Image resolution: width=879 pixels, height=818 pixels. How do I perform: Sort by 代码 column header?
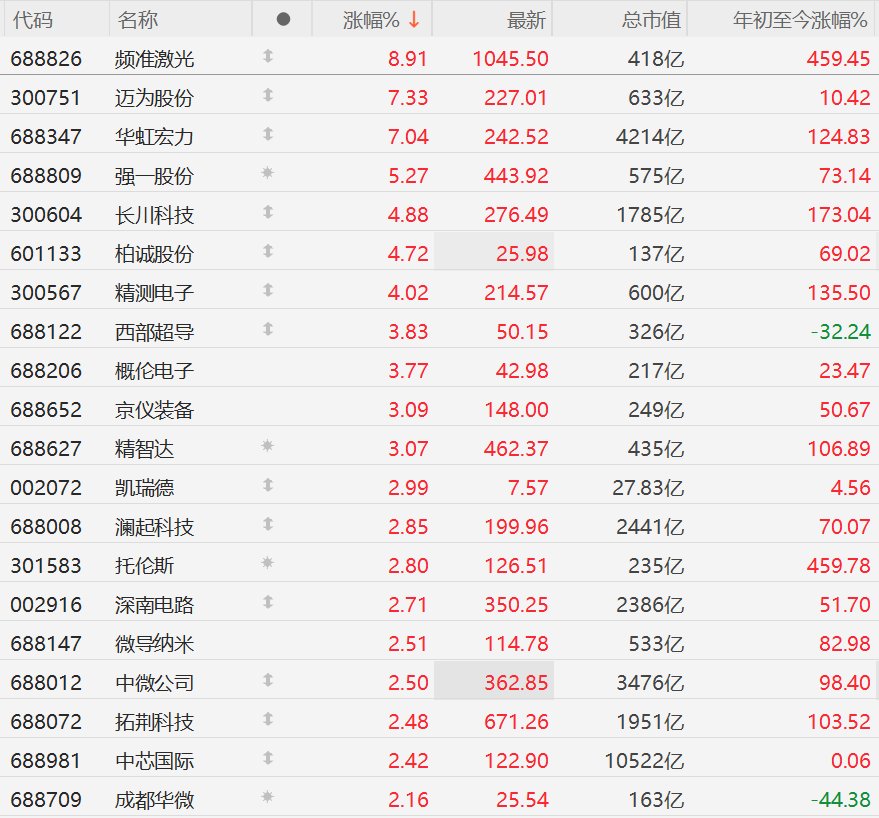[33, 20]
